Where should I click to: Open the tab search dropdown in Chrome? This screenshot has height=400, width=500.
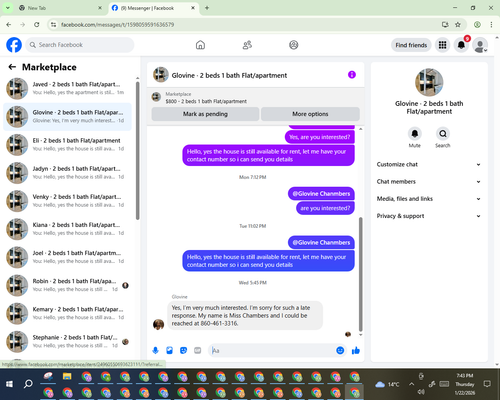tap(8, 8)
